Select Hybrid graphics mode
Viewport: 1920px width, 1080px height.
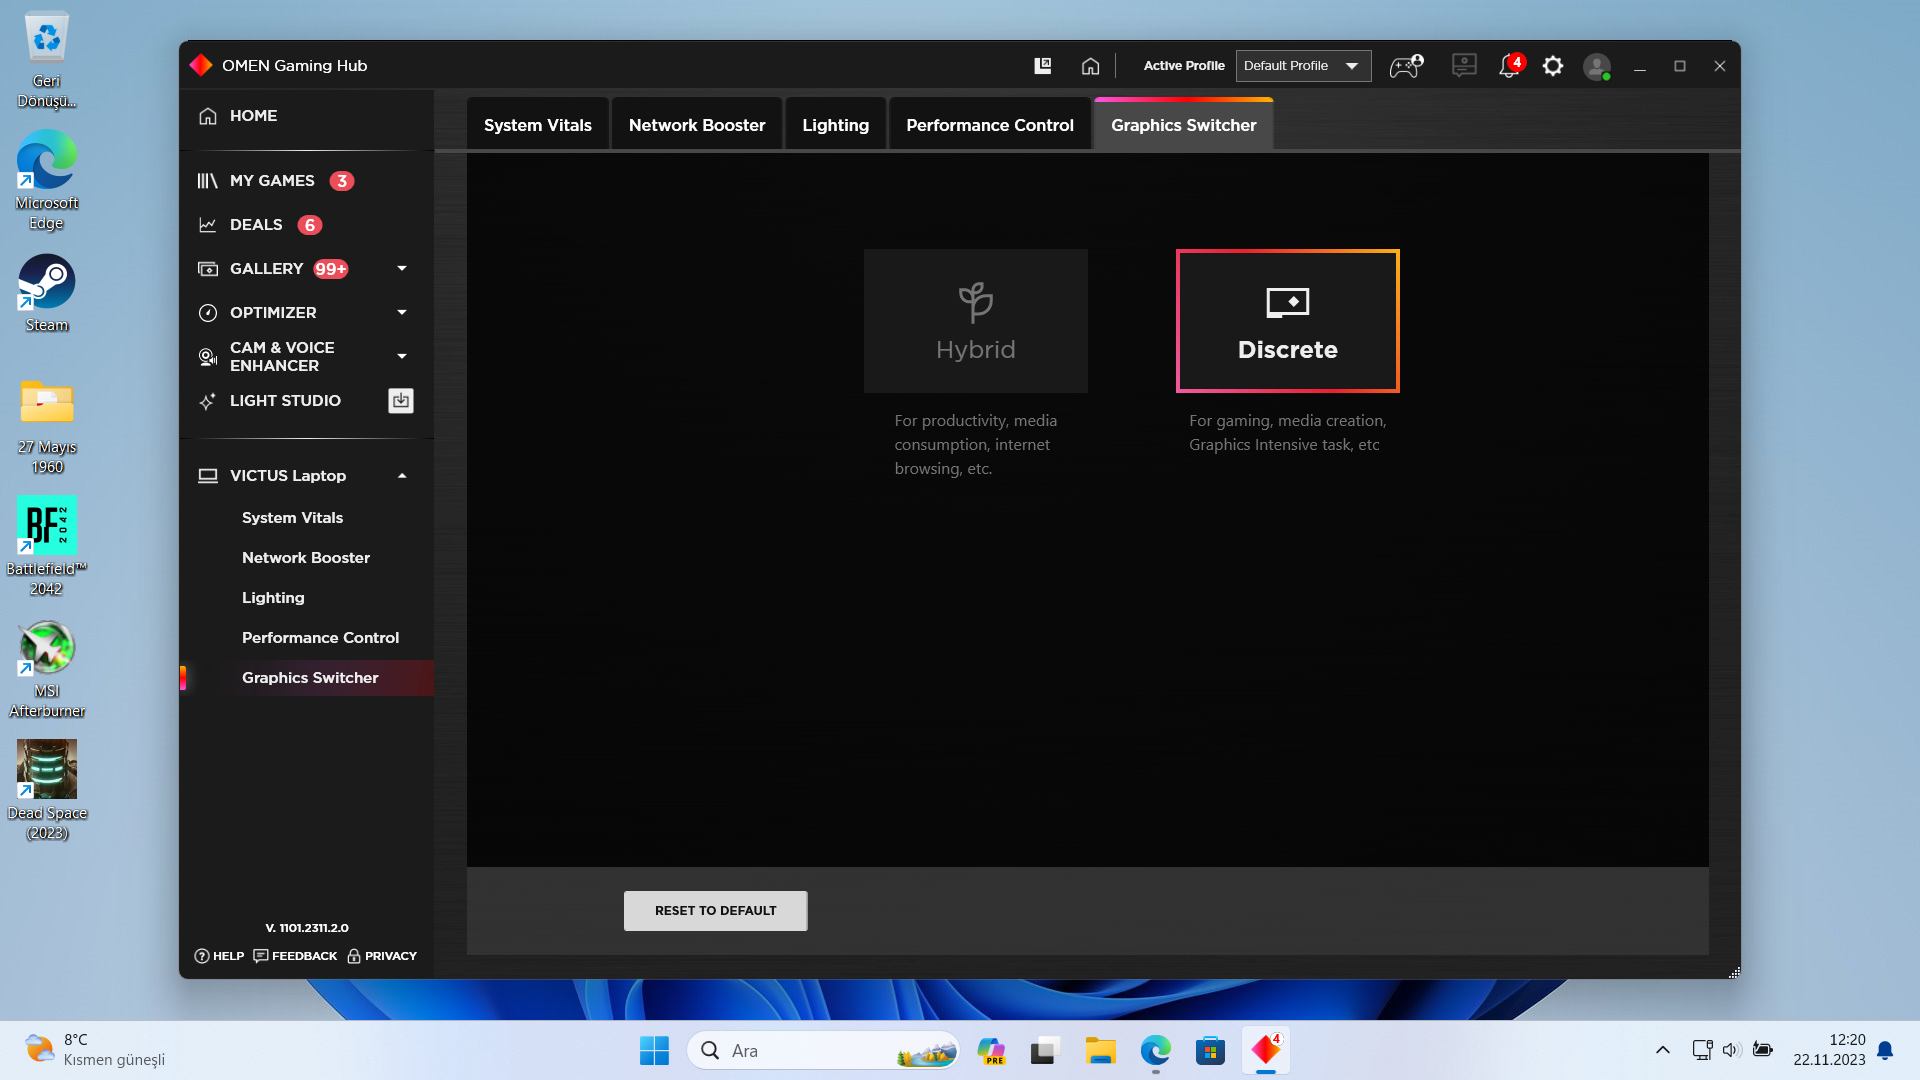point(975,321)
